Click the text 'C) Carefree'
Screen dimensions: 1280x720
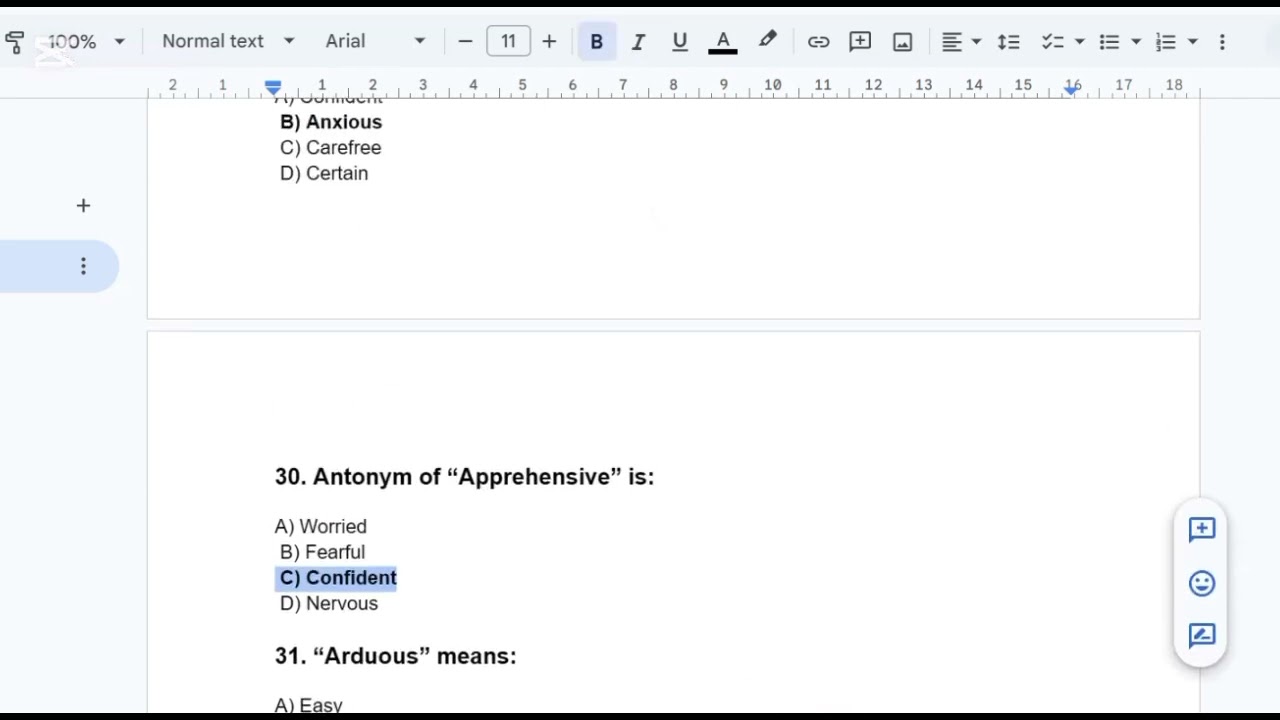click(331, 148)
